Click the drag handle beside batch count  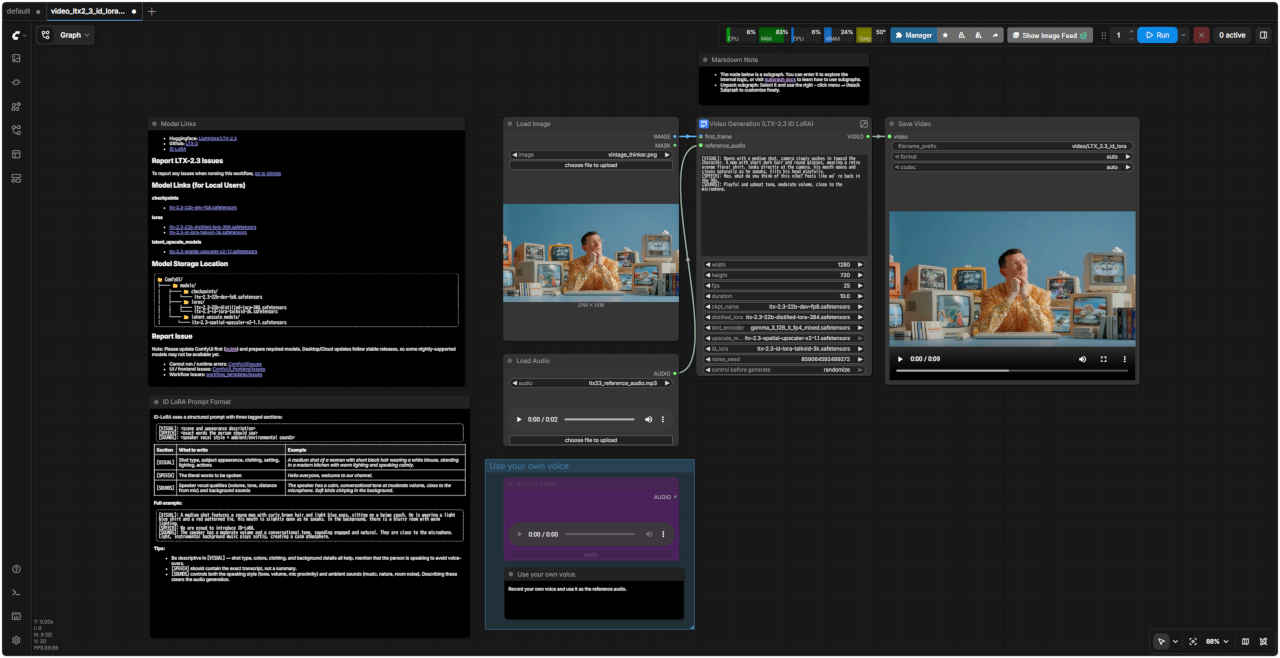tap(1104, 35)
